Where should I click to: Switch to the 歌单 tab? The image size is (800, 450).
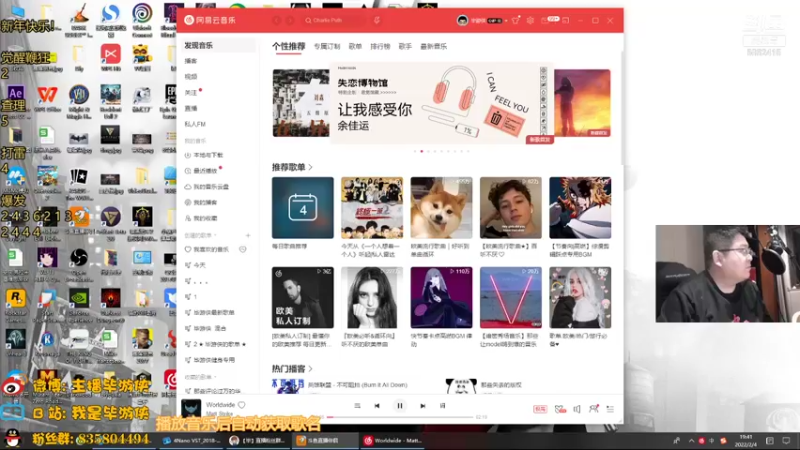pyautogui.click(x=355, y=46)
